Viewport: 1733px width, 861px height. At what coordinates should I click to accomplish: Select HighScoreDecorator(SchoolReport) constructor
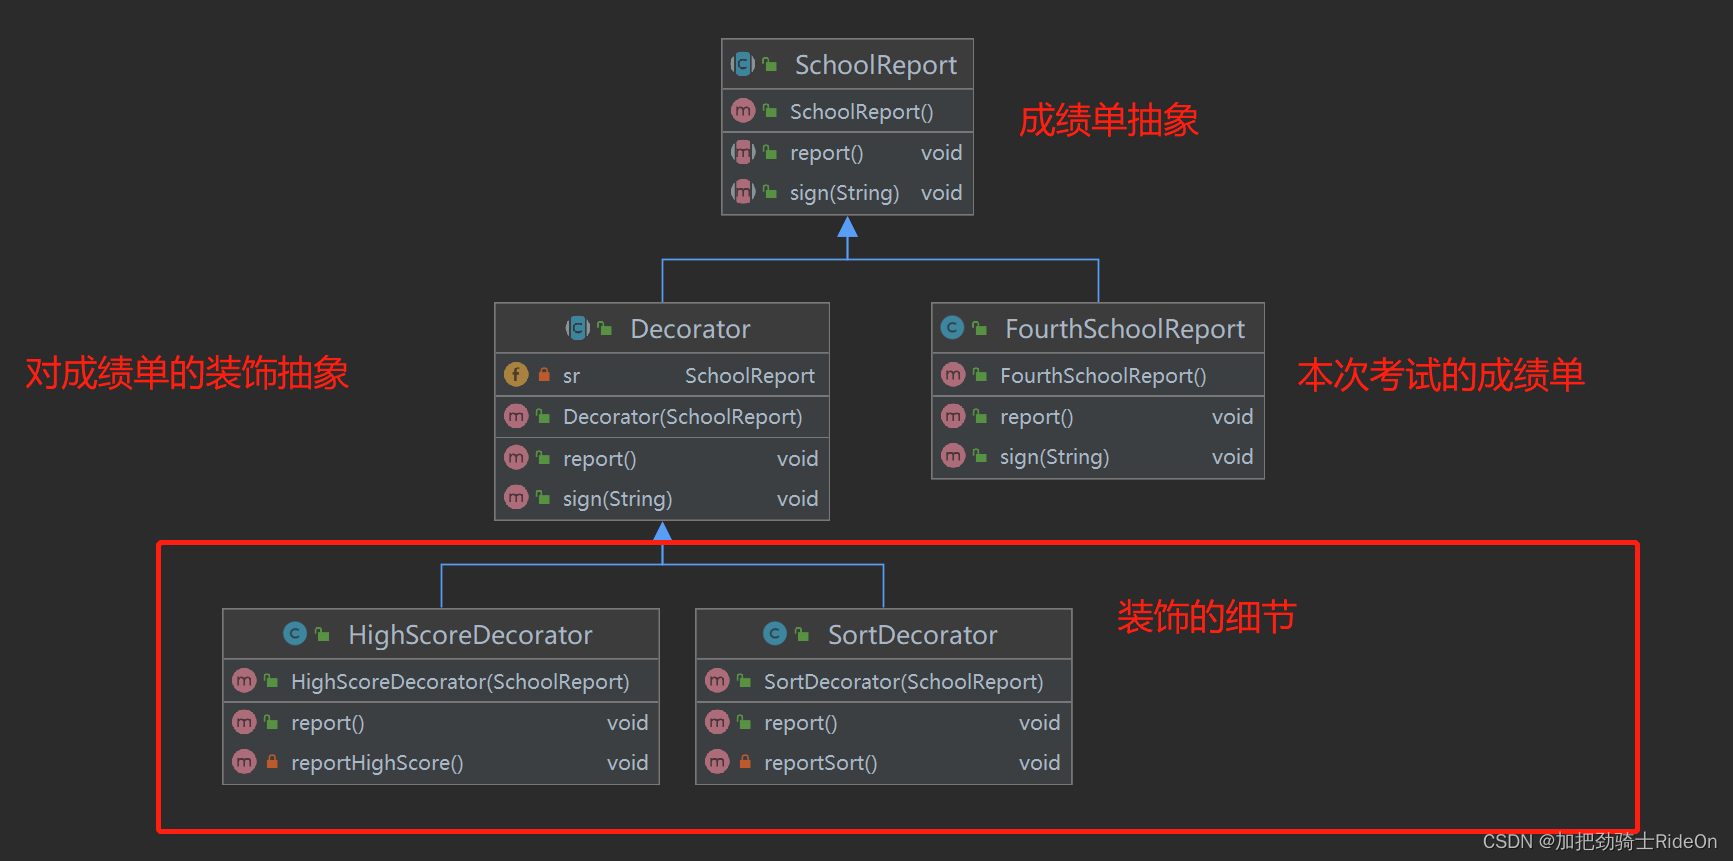pyautogui.click(x=441, y=681)
